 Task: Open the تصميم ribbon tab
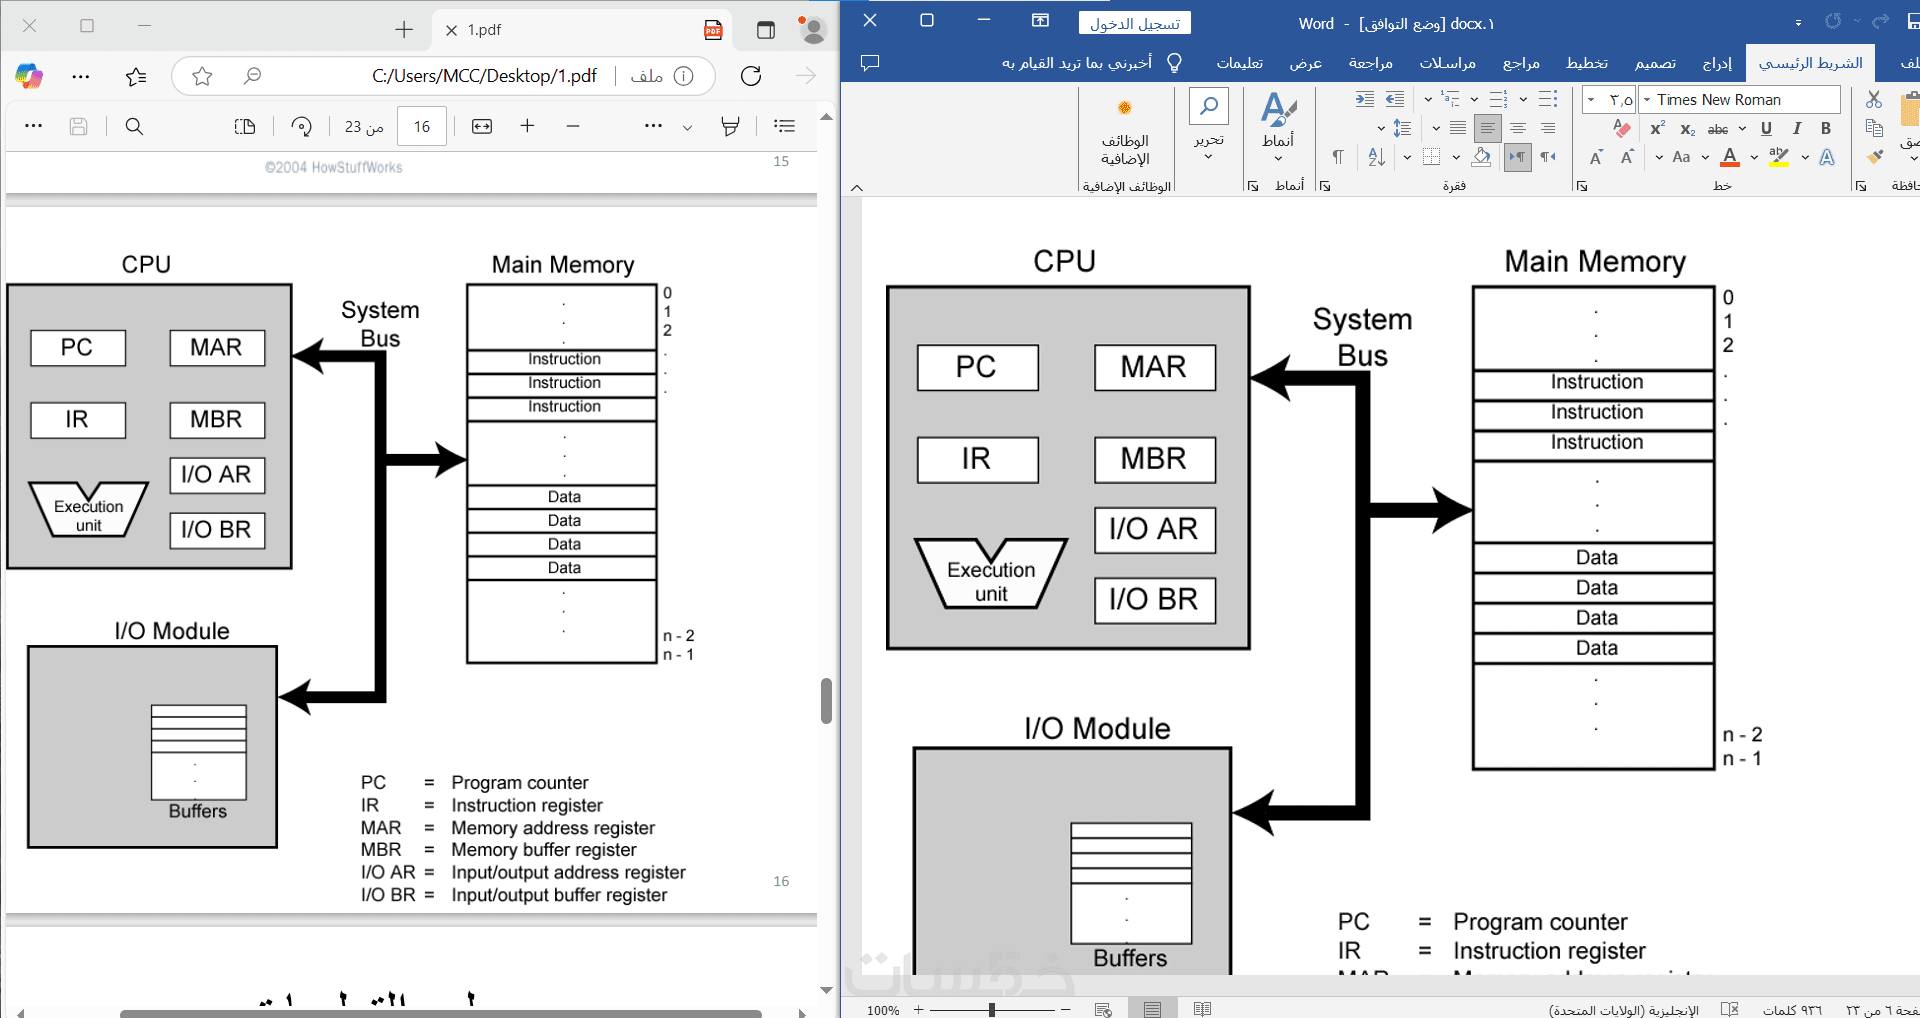click(1655, 63)
